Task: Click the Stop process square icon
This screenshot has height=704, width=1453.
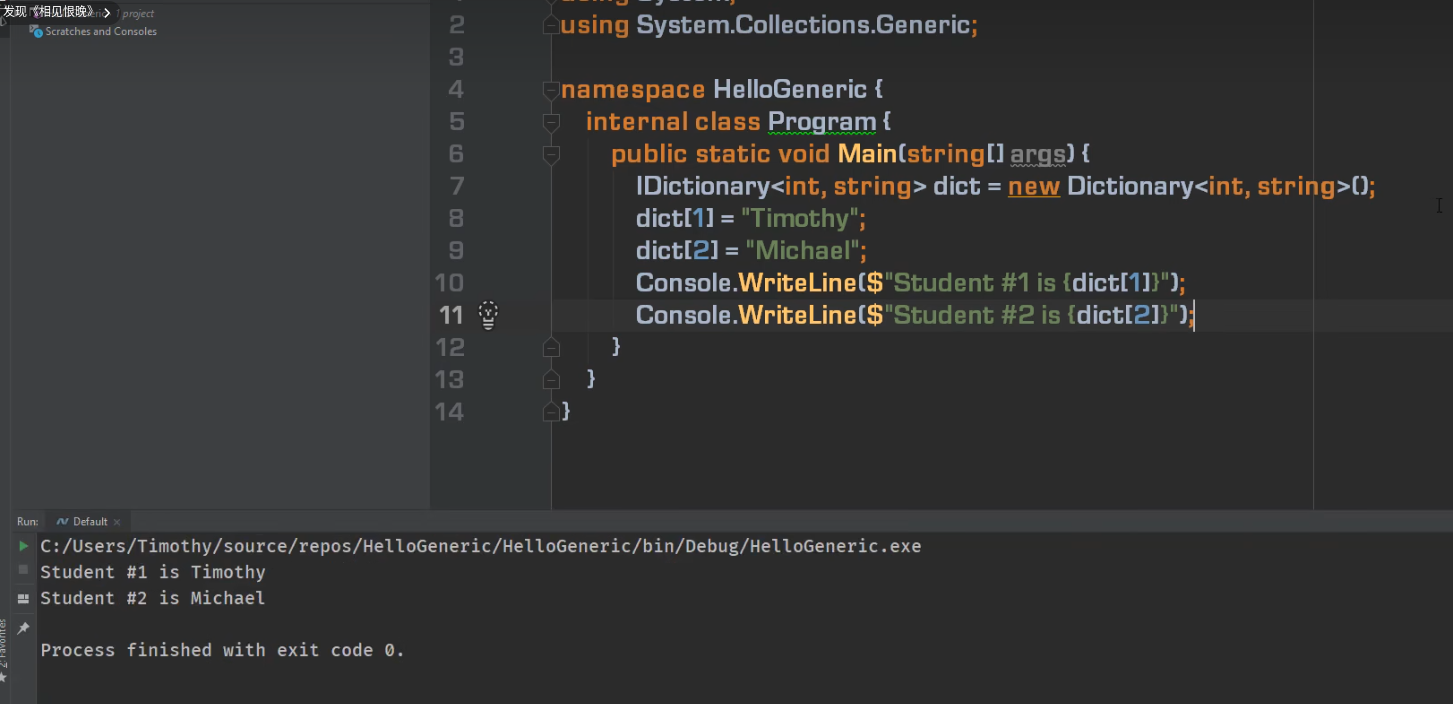Action: 23,570
